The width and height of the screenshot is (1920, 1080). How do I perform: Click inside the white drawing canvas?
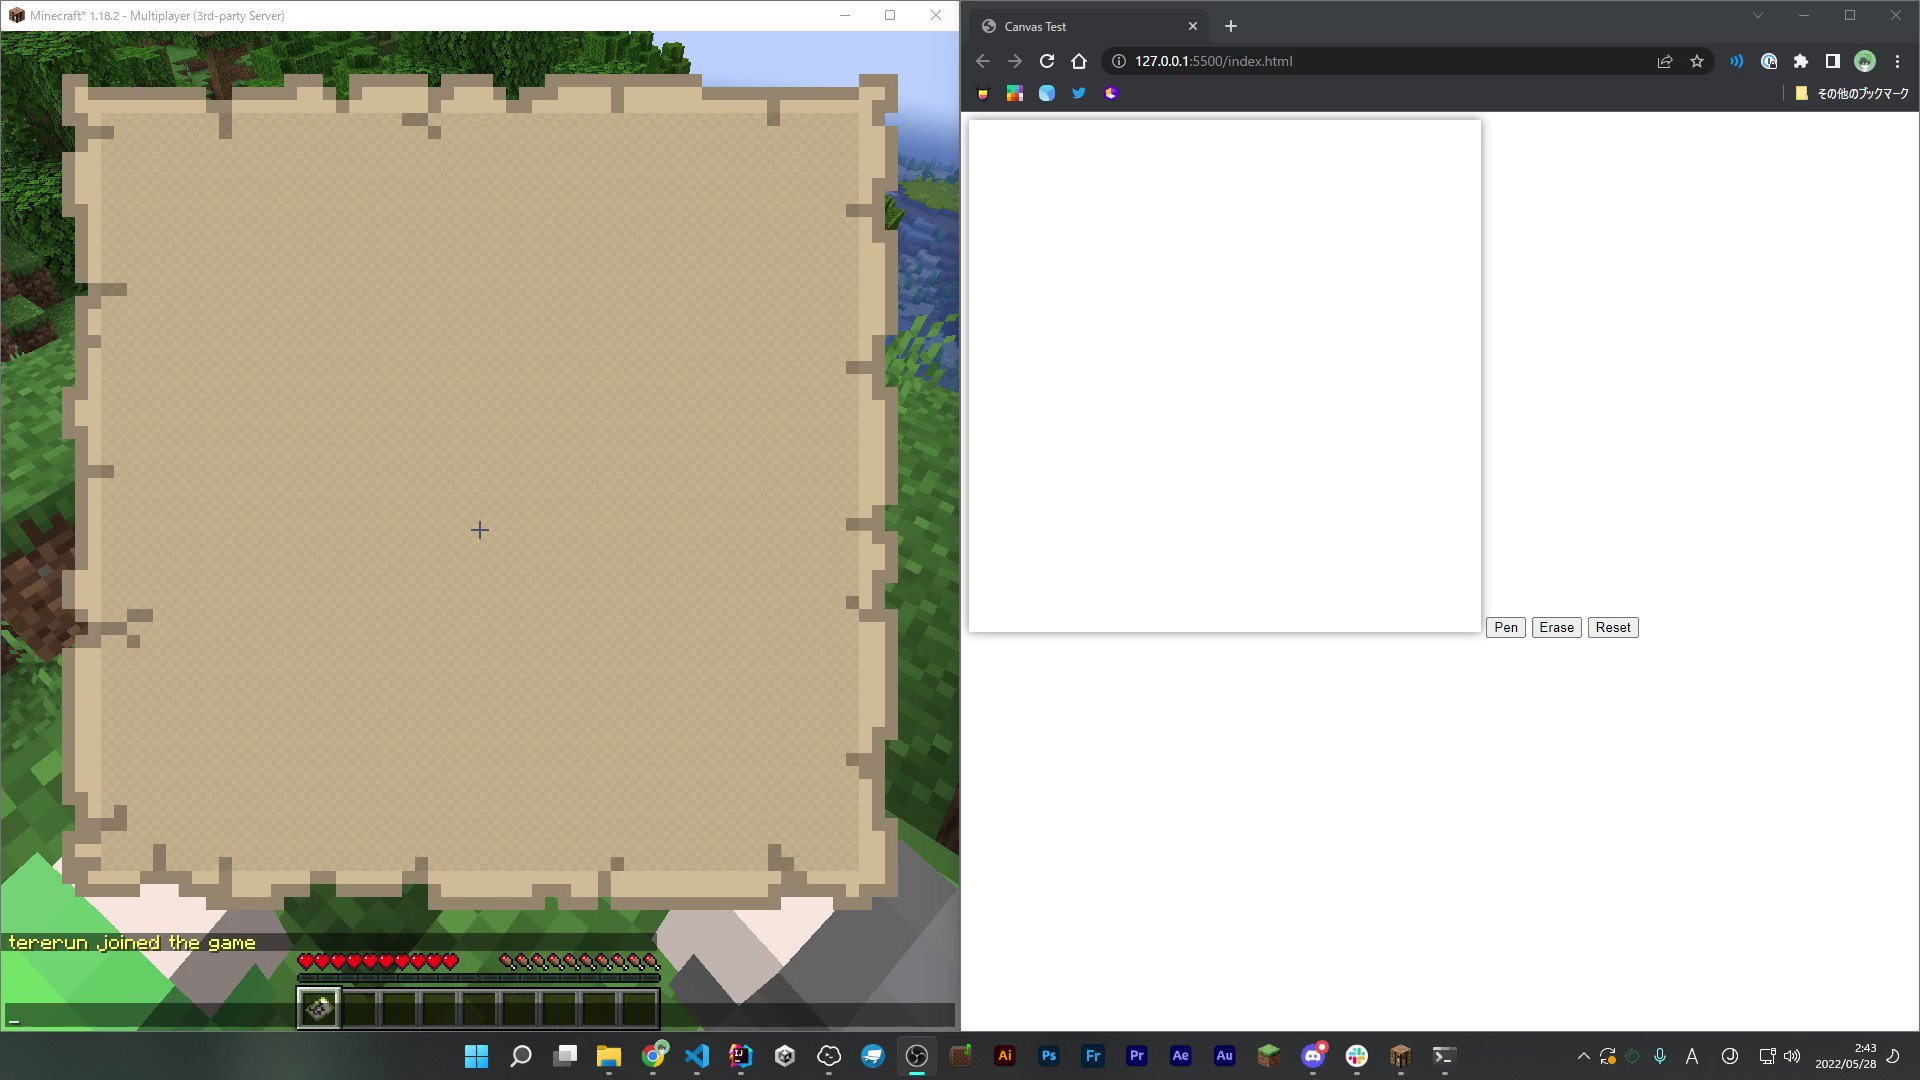[x=1224, y=376]
